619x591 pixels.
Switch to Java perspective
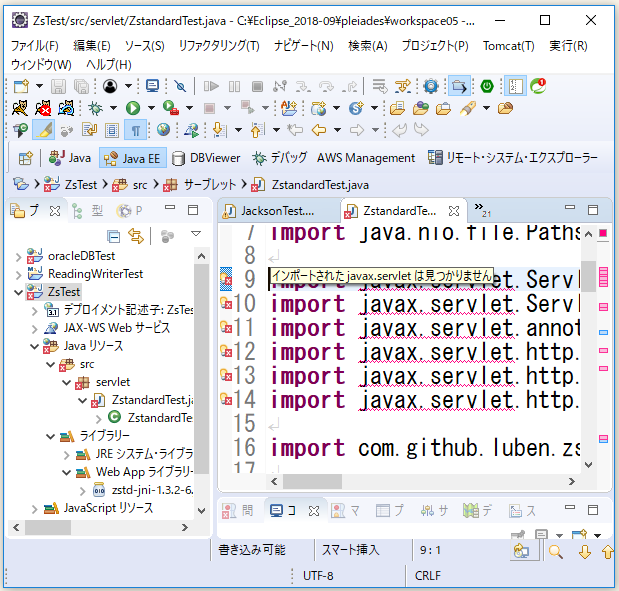click(69, 158)
